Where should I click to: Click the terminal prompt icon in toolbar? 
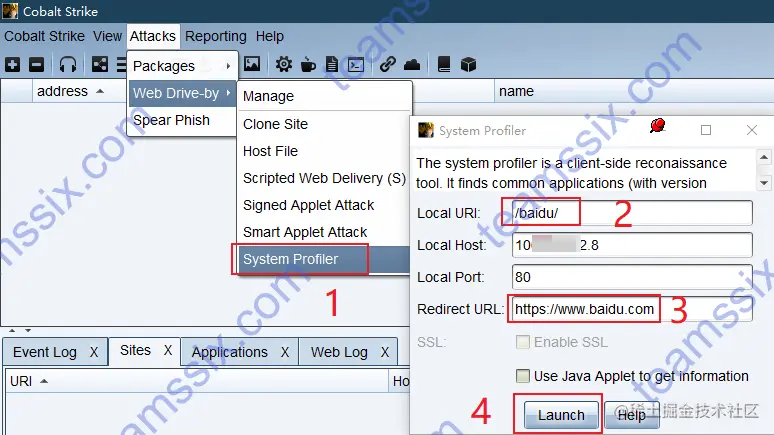pyautogui.click(x=356, y=65)
